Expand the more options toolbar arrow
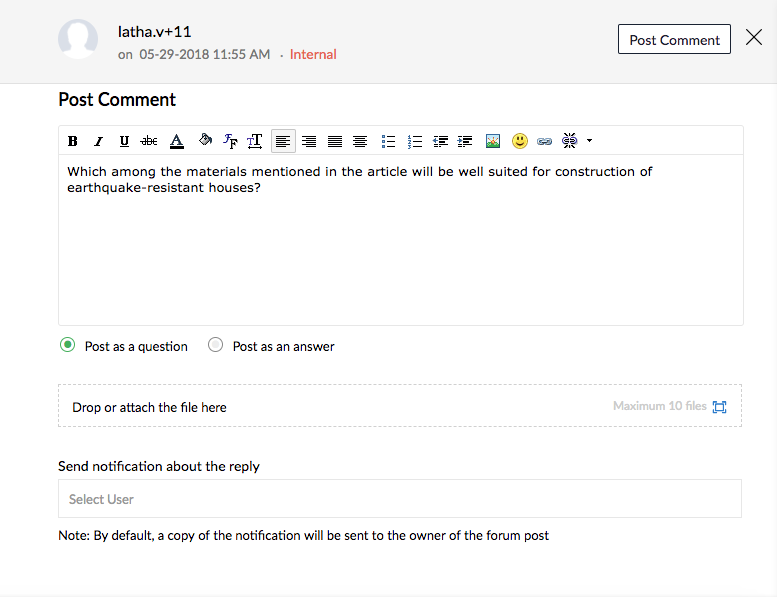Viewport: 777px width, 597px height. point(589,141)
